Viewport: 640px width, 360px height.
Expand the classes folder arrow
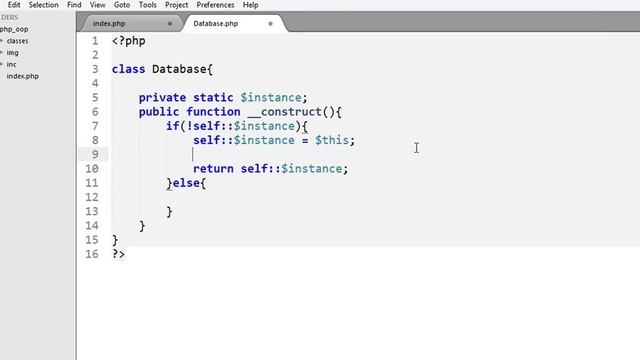coord(2,41)
